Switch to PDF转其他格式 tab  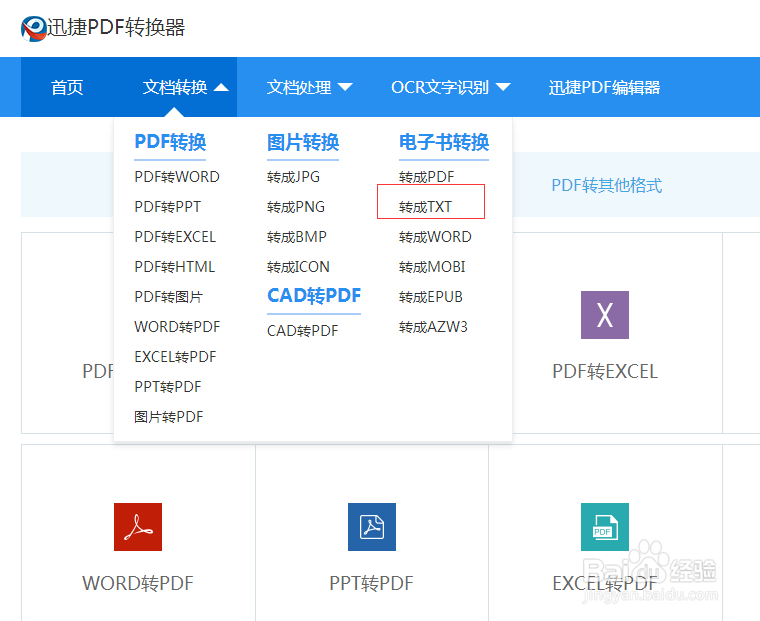point(607,185)
